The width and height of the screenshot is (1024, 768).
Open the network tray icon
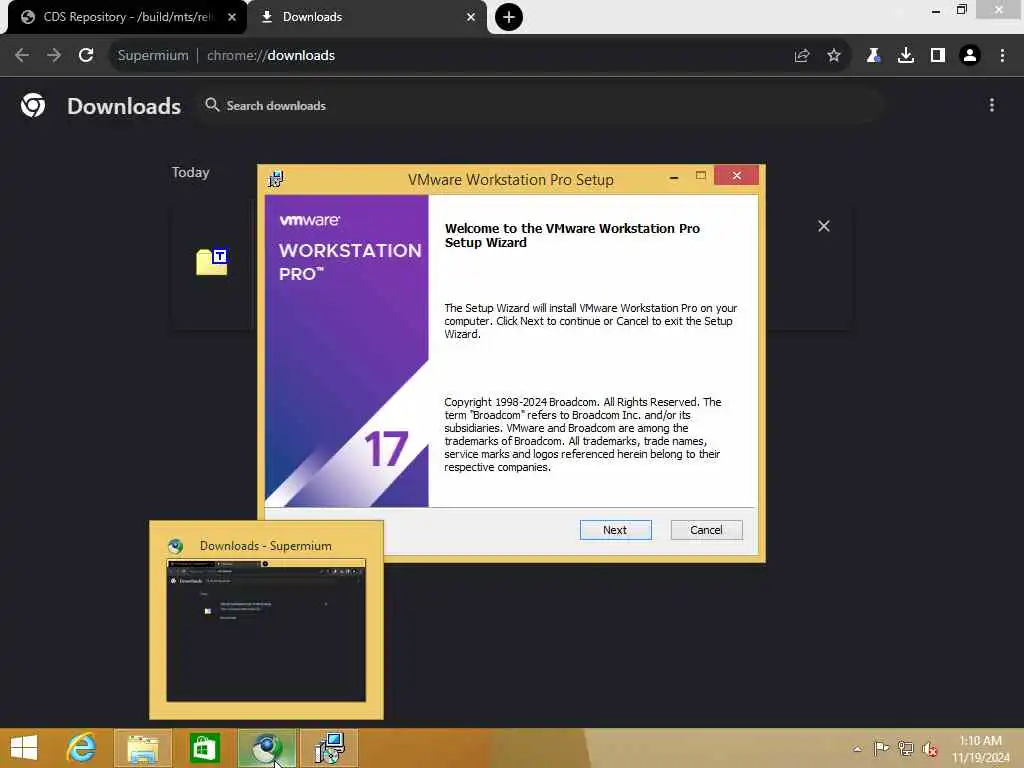pyautogui.click(x=905, y=748)
